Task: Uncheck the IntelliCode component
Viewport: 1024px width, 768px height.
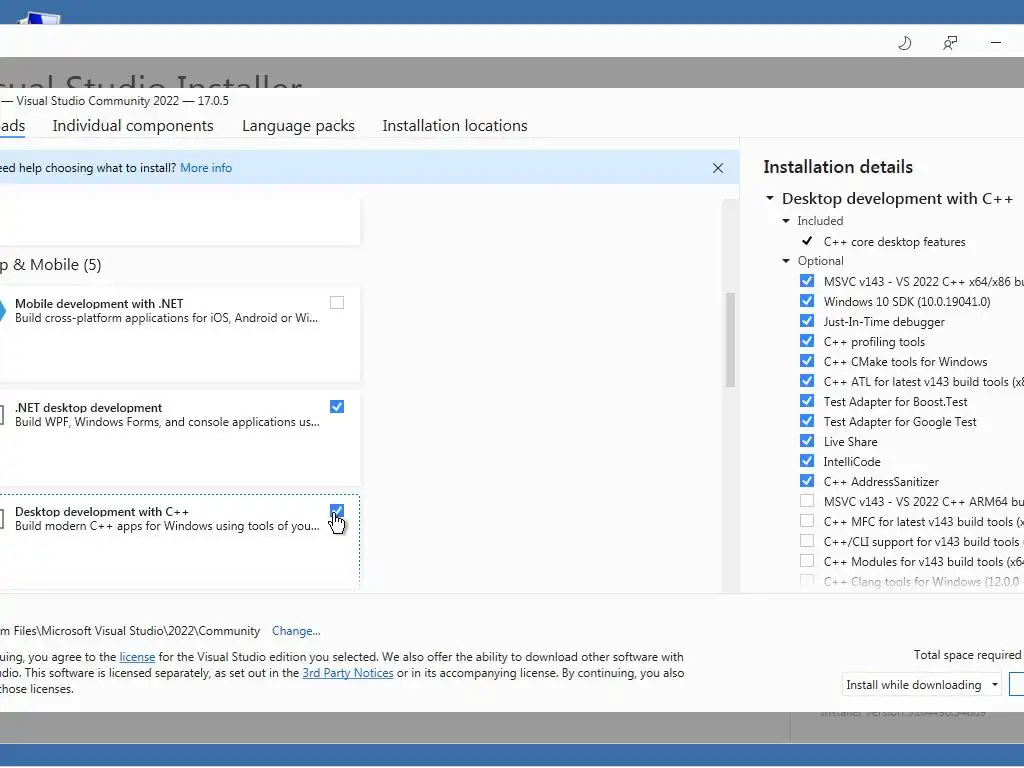Action: 807,461
